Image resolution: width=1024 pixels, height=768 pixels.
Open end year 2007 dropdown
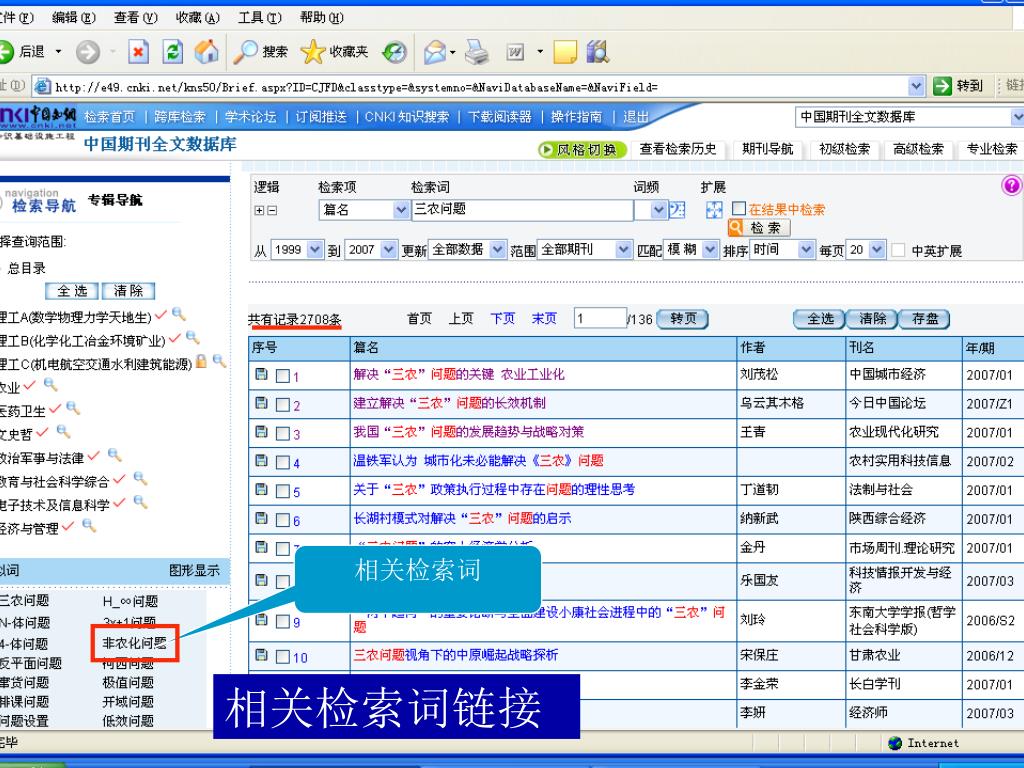coord(389,249)
